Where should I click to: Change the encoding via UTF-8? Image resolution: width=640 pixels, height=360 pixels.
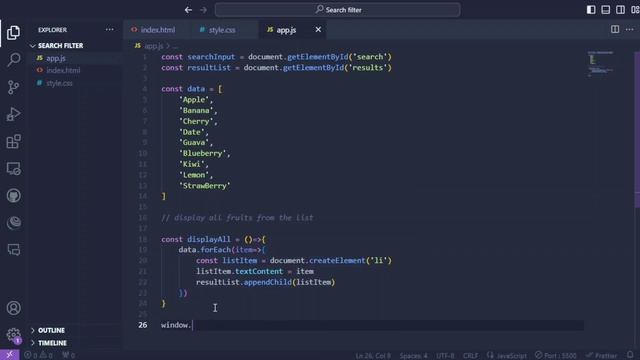(445, 356)
